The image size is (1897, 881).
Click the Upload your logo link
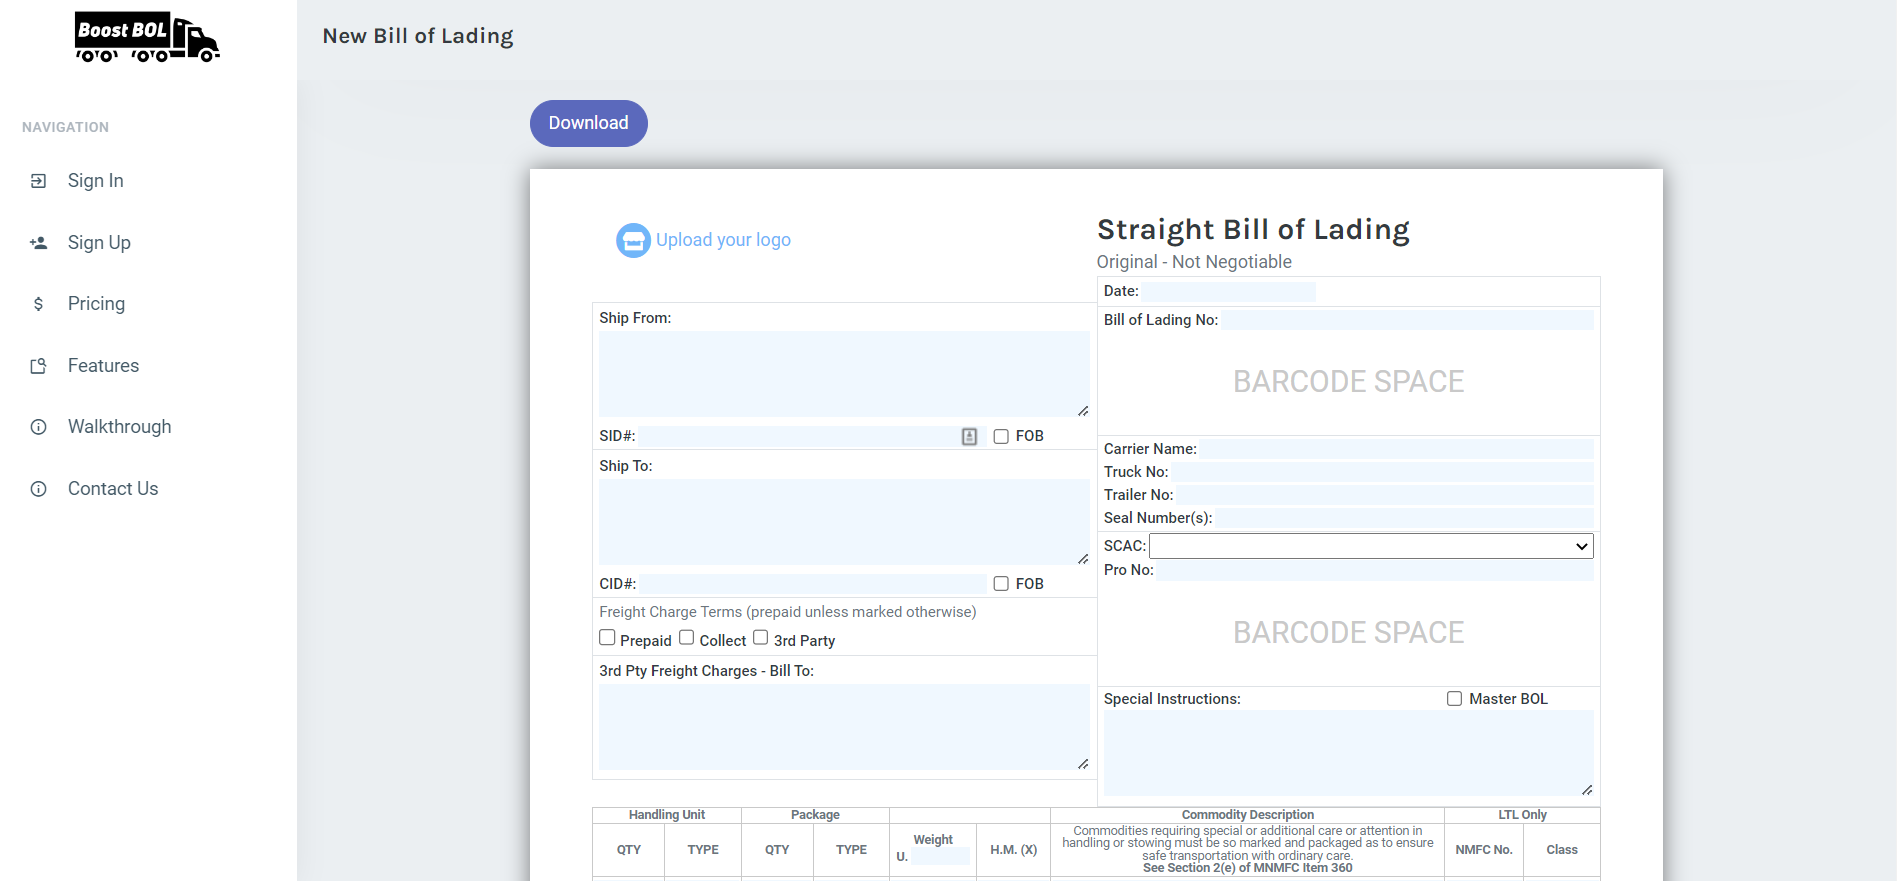[723, 240]
